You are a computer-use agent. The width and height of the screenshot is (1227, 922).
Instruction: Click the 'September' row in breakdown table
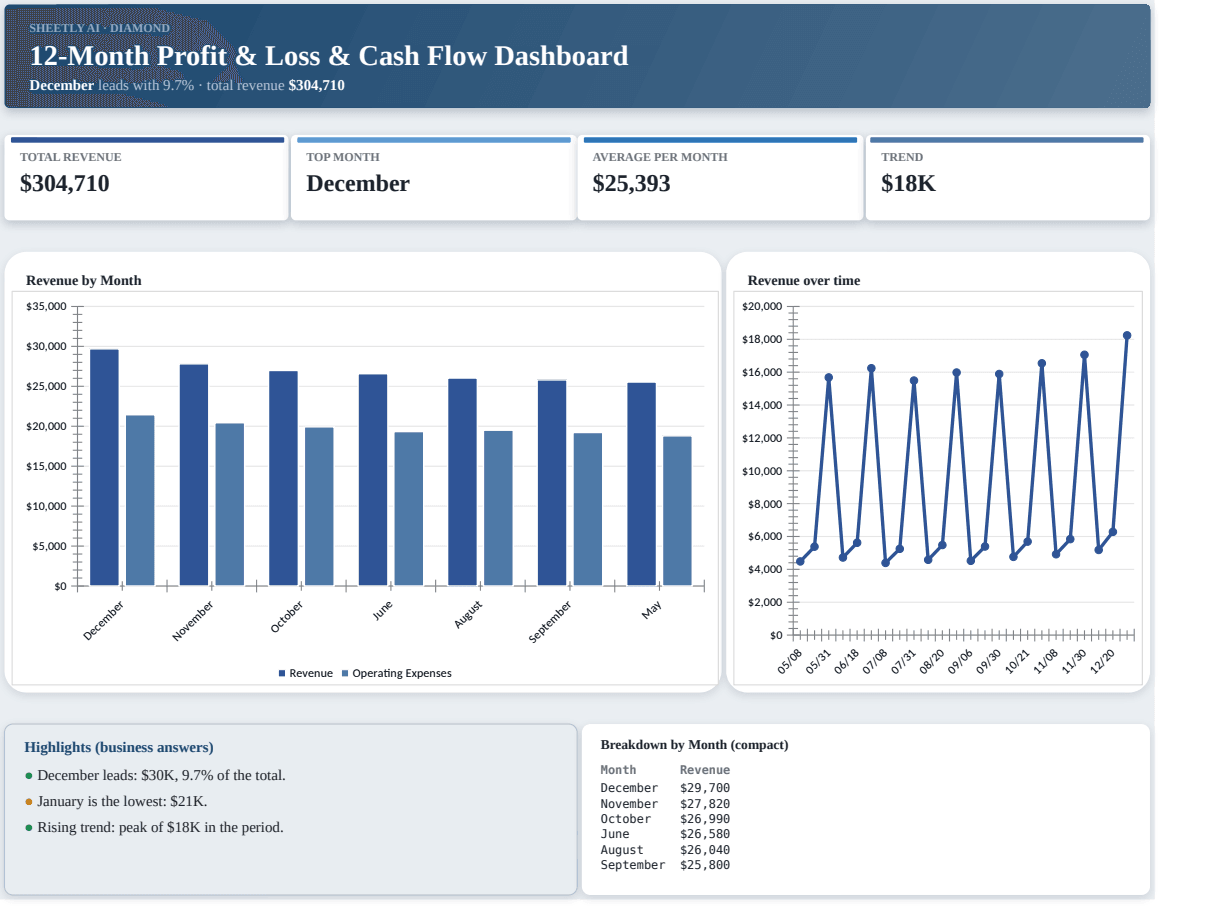pos(665,865)
